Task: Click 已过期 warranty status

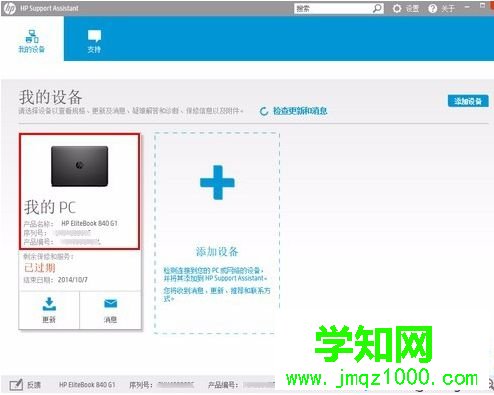Action: tap(39, 267)
